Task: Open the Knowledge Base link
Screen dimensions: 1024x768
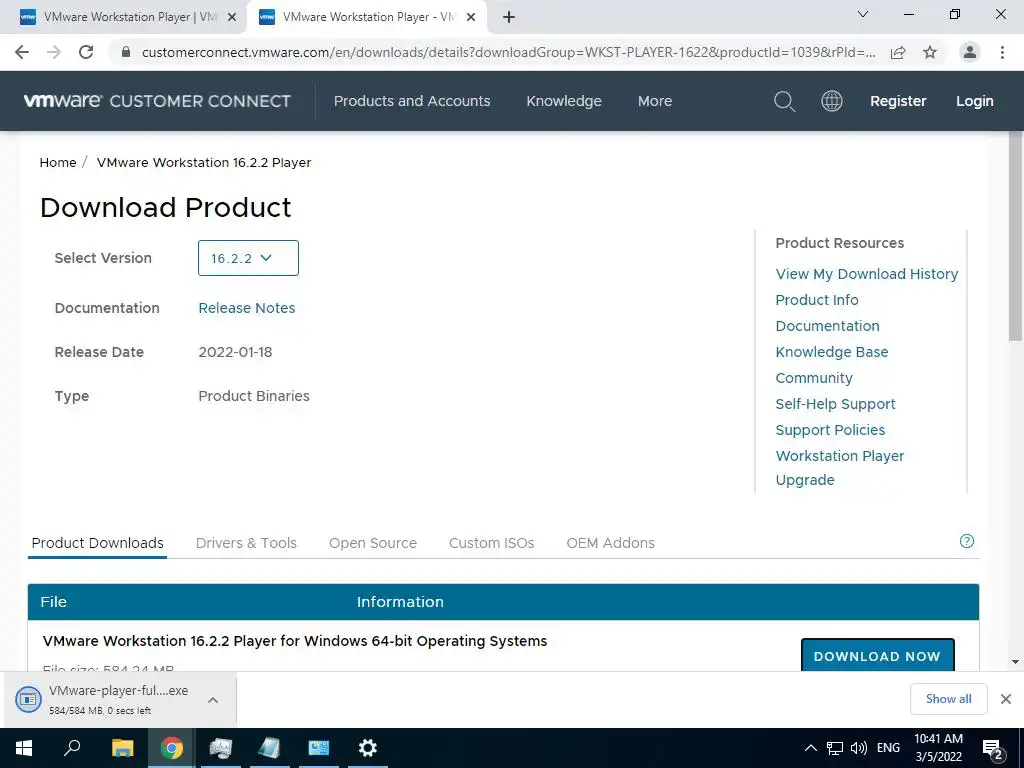Action: (x=831, y=352)
